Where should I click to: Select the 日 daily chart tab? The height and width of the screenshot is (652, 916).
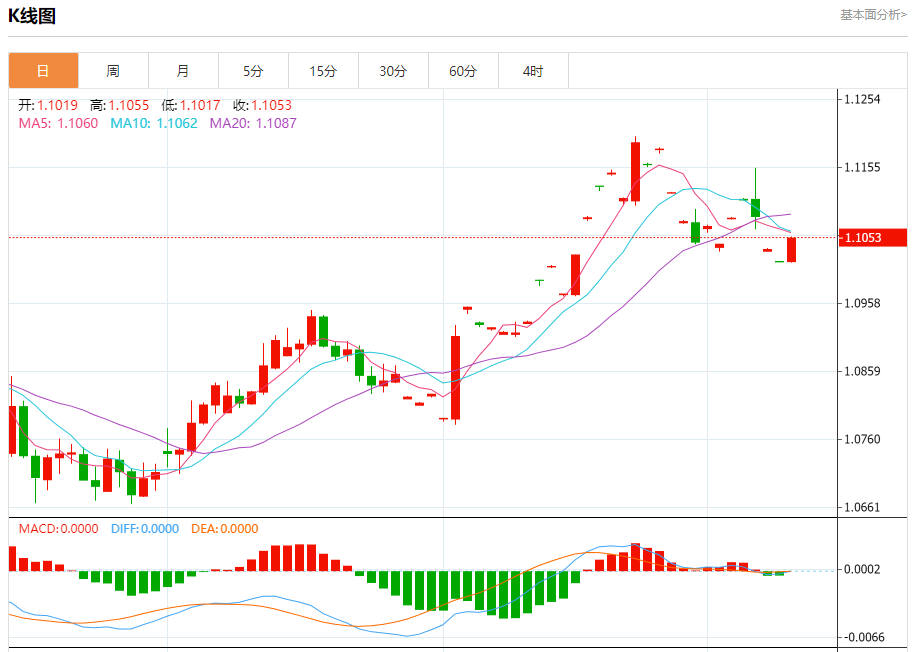[x=43, y=71]
